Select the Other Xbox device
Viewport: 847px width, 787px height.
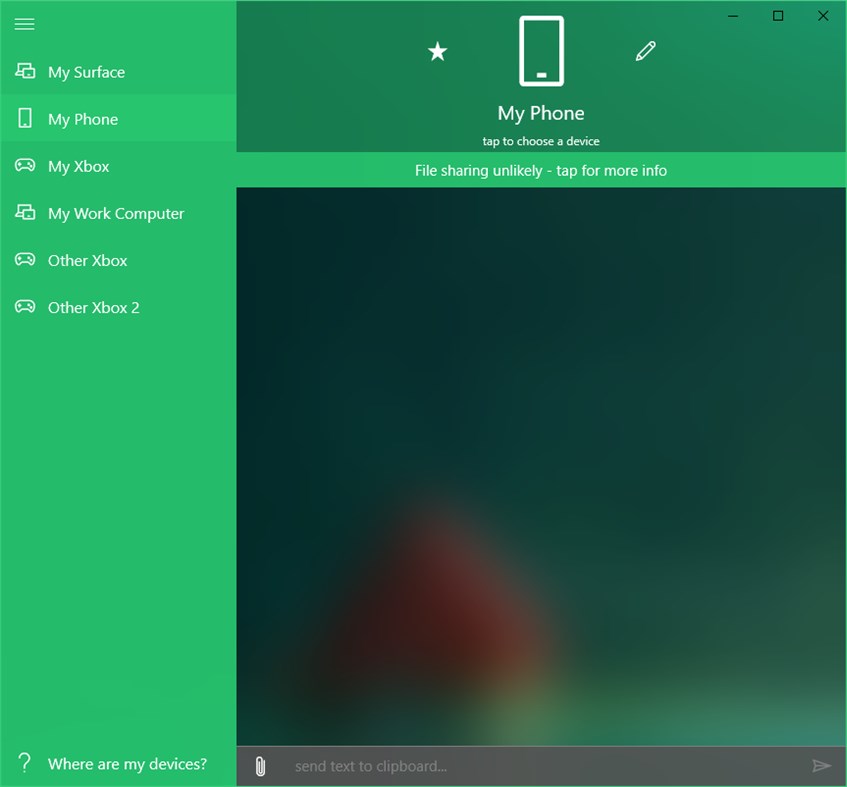click(x=88, y=260)
